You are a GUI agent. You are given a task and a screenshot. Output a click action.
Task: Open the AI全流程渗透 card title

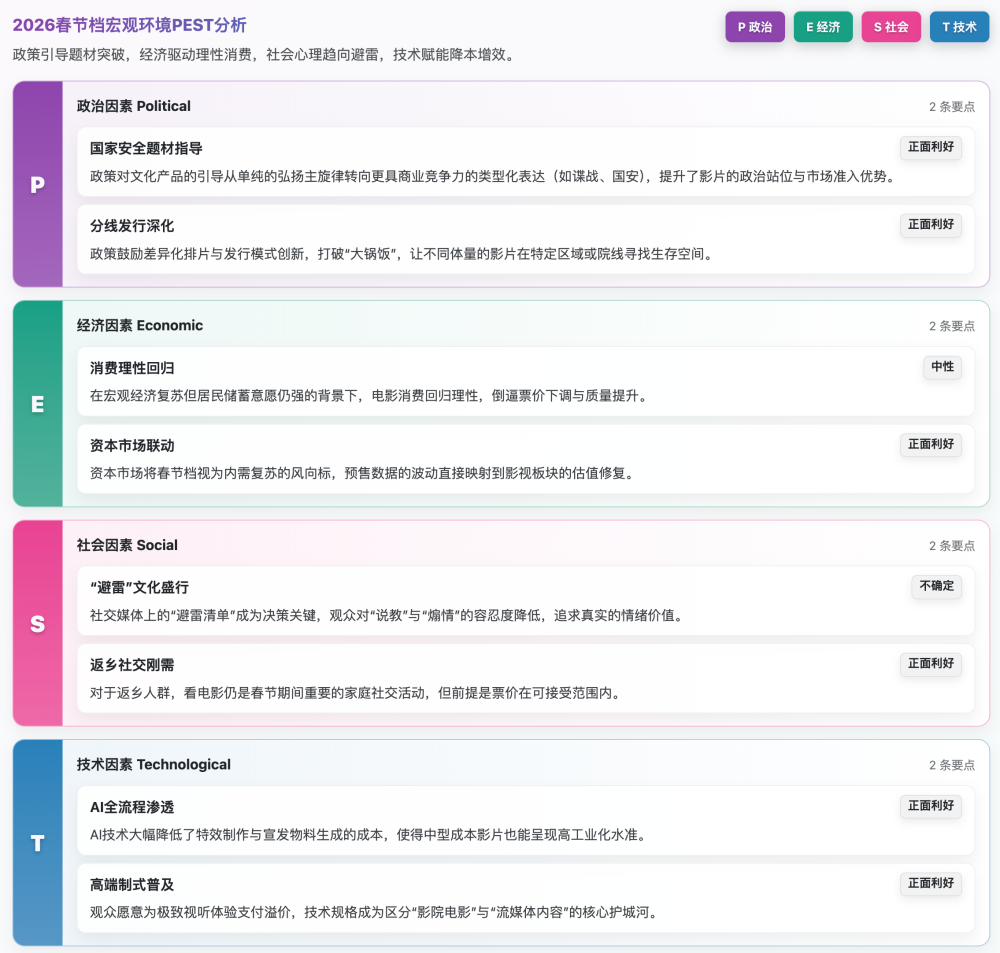pos(132,807)
